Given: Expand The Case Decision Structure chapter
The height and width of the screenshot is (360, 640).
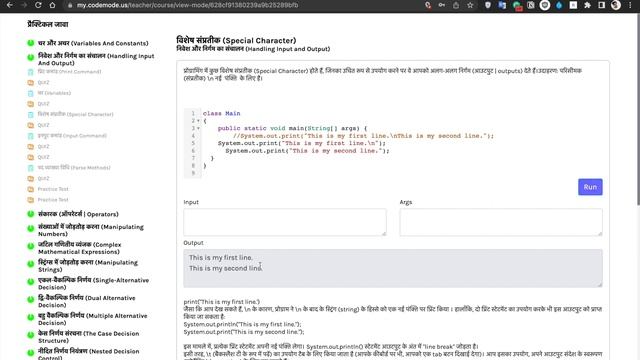Looking at the screenshot, I should point(89,337).
